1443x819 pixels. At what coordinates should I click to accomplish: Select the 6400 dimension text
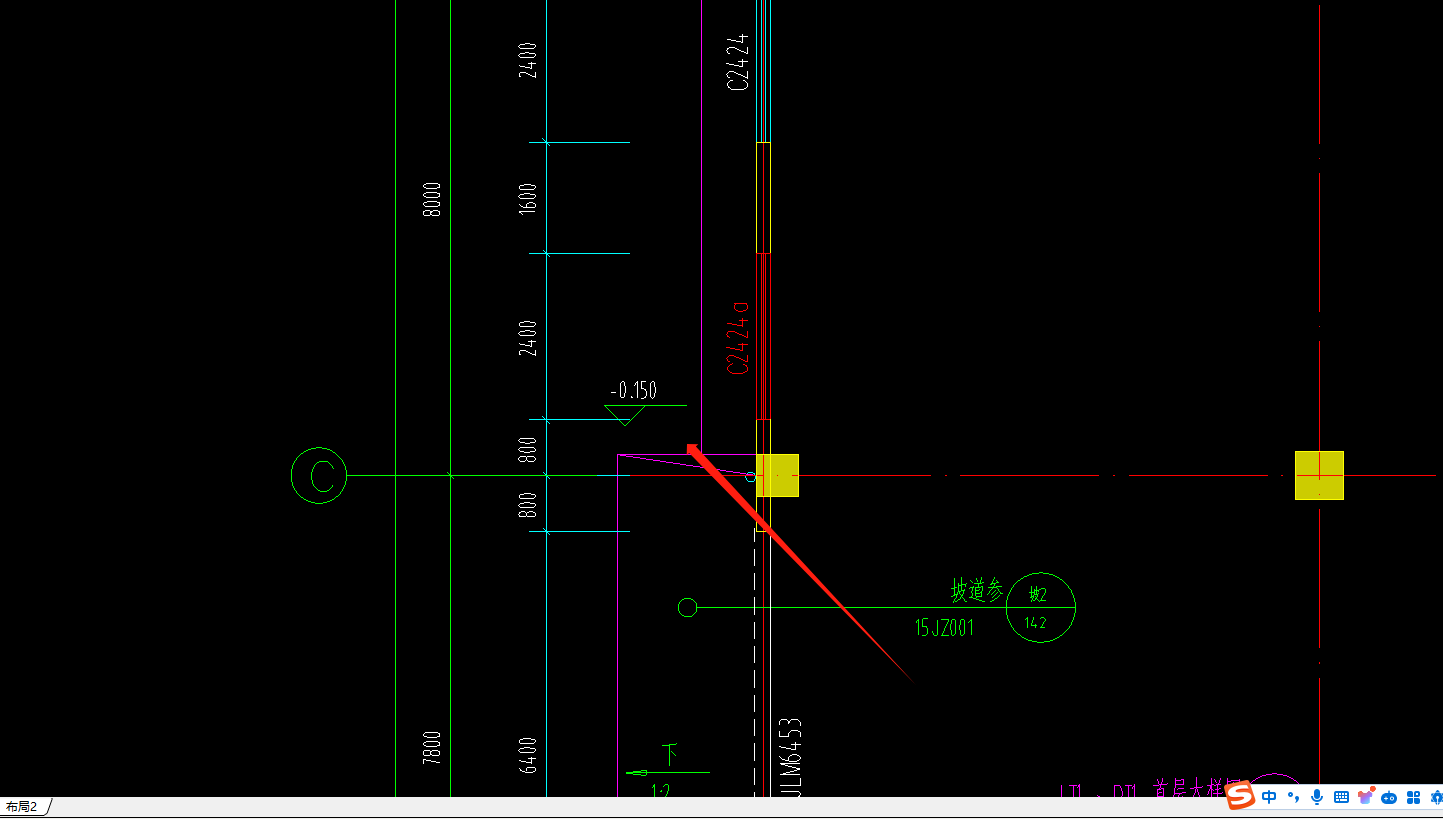(528, 755)
